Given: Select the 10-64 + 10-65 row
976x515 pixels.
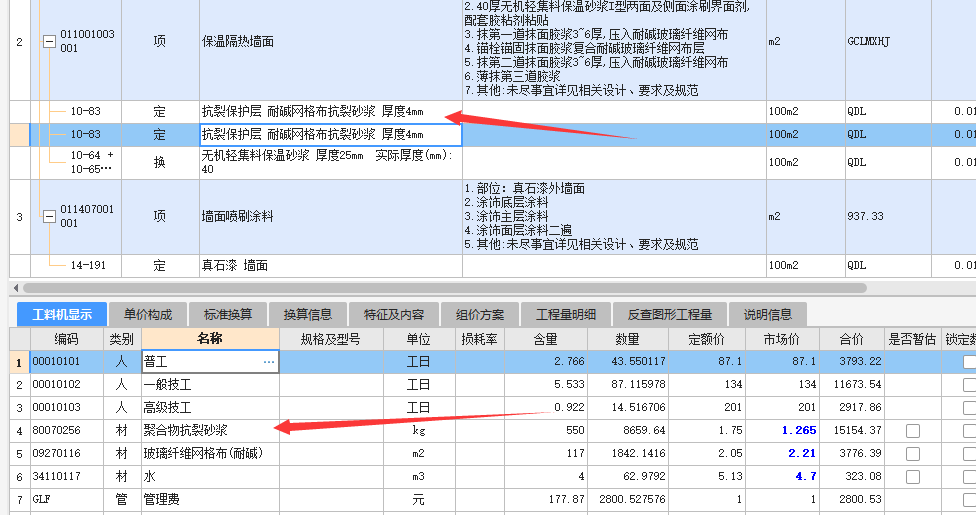Looking at the screenshot, I should pos(492,163).
